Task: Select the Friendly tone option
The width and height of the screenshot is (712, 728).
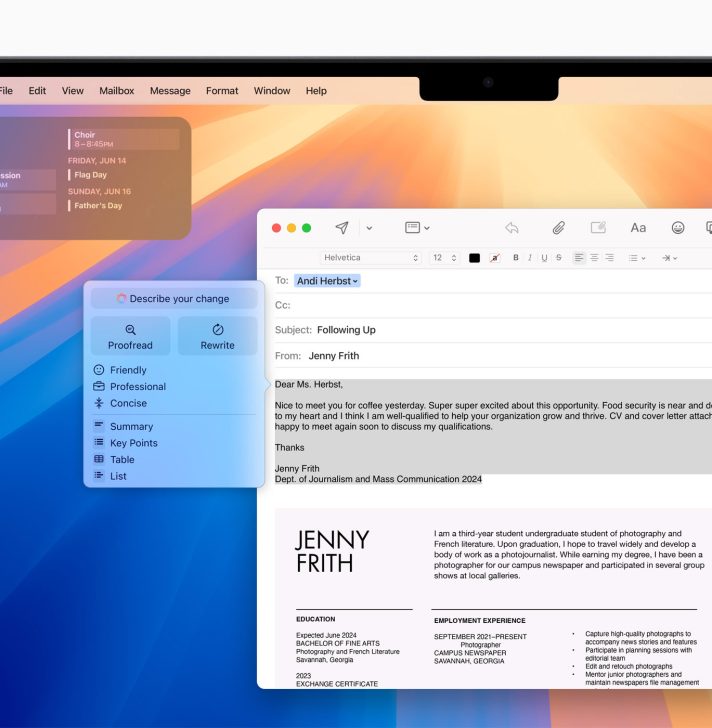Action: point(128,370)
